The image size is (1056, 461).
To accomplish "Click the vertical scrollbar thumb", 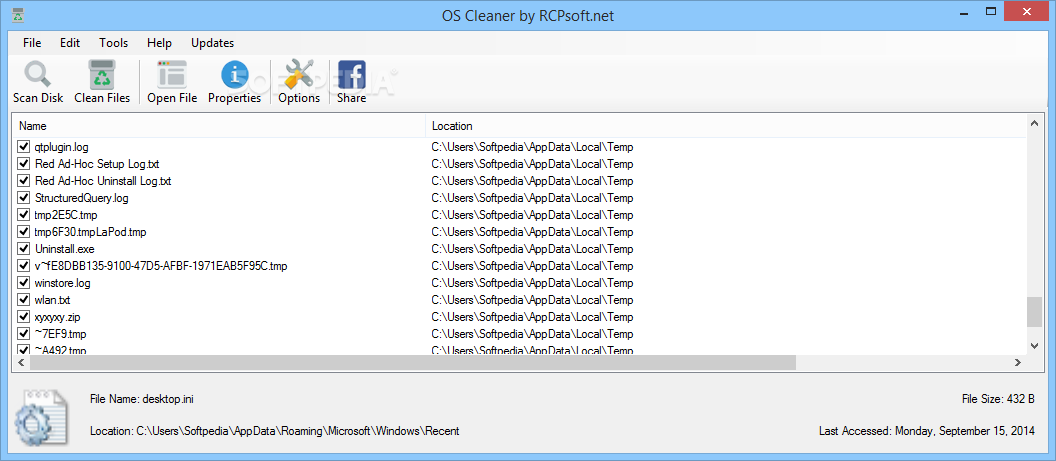I will tap(1034, 312).
